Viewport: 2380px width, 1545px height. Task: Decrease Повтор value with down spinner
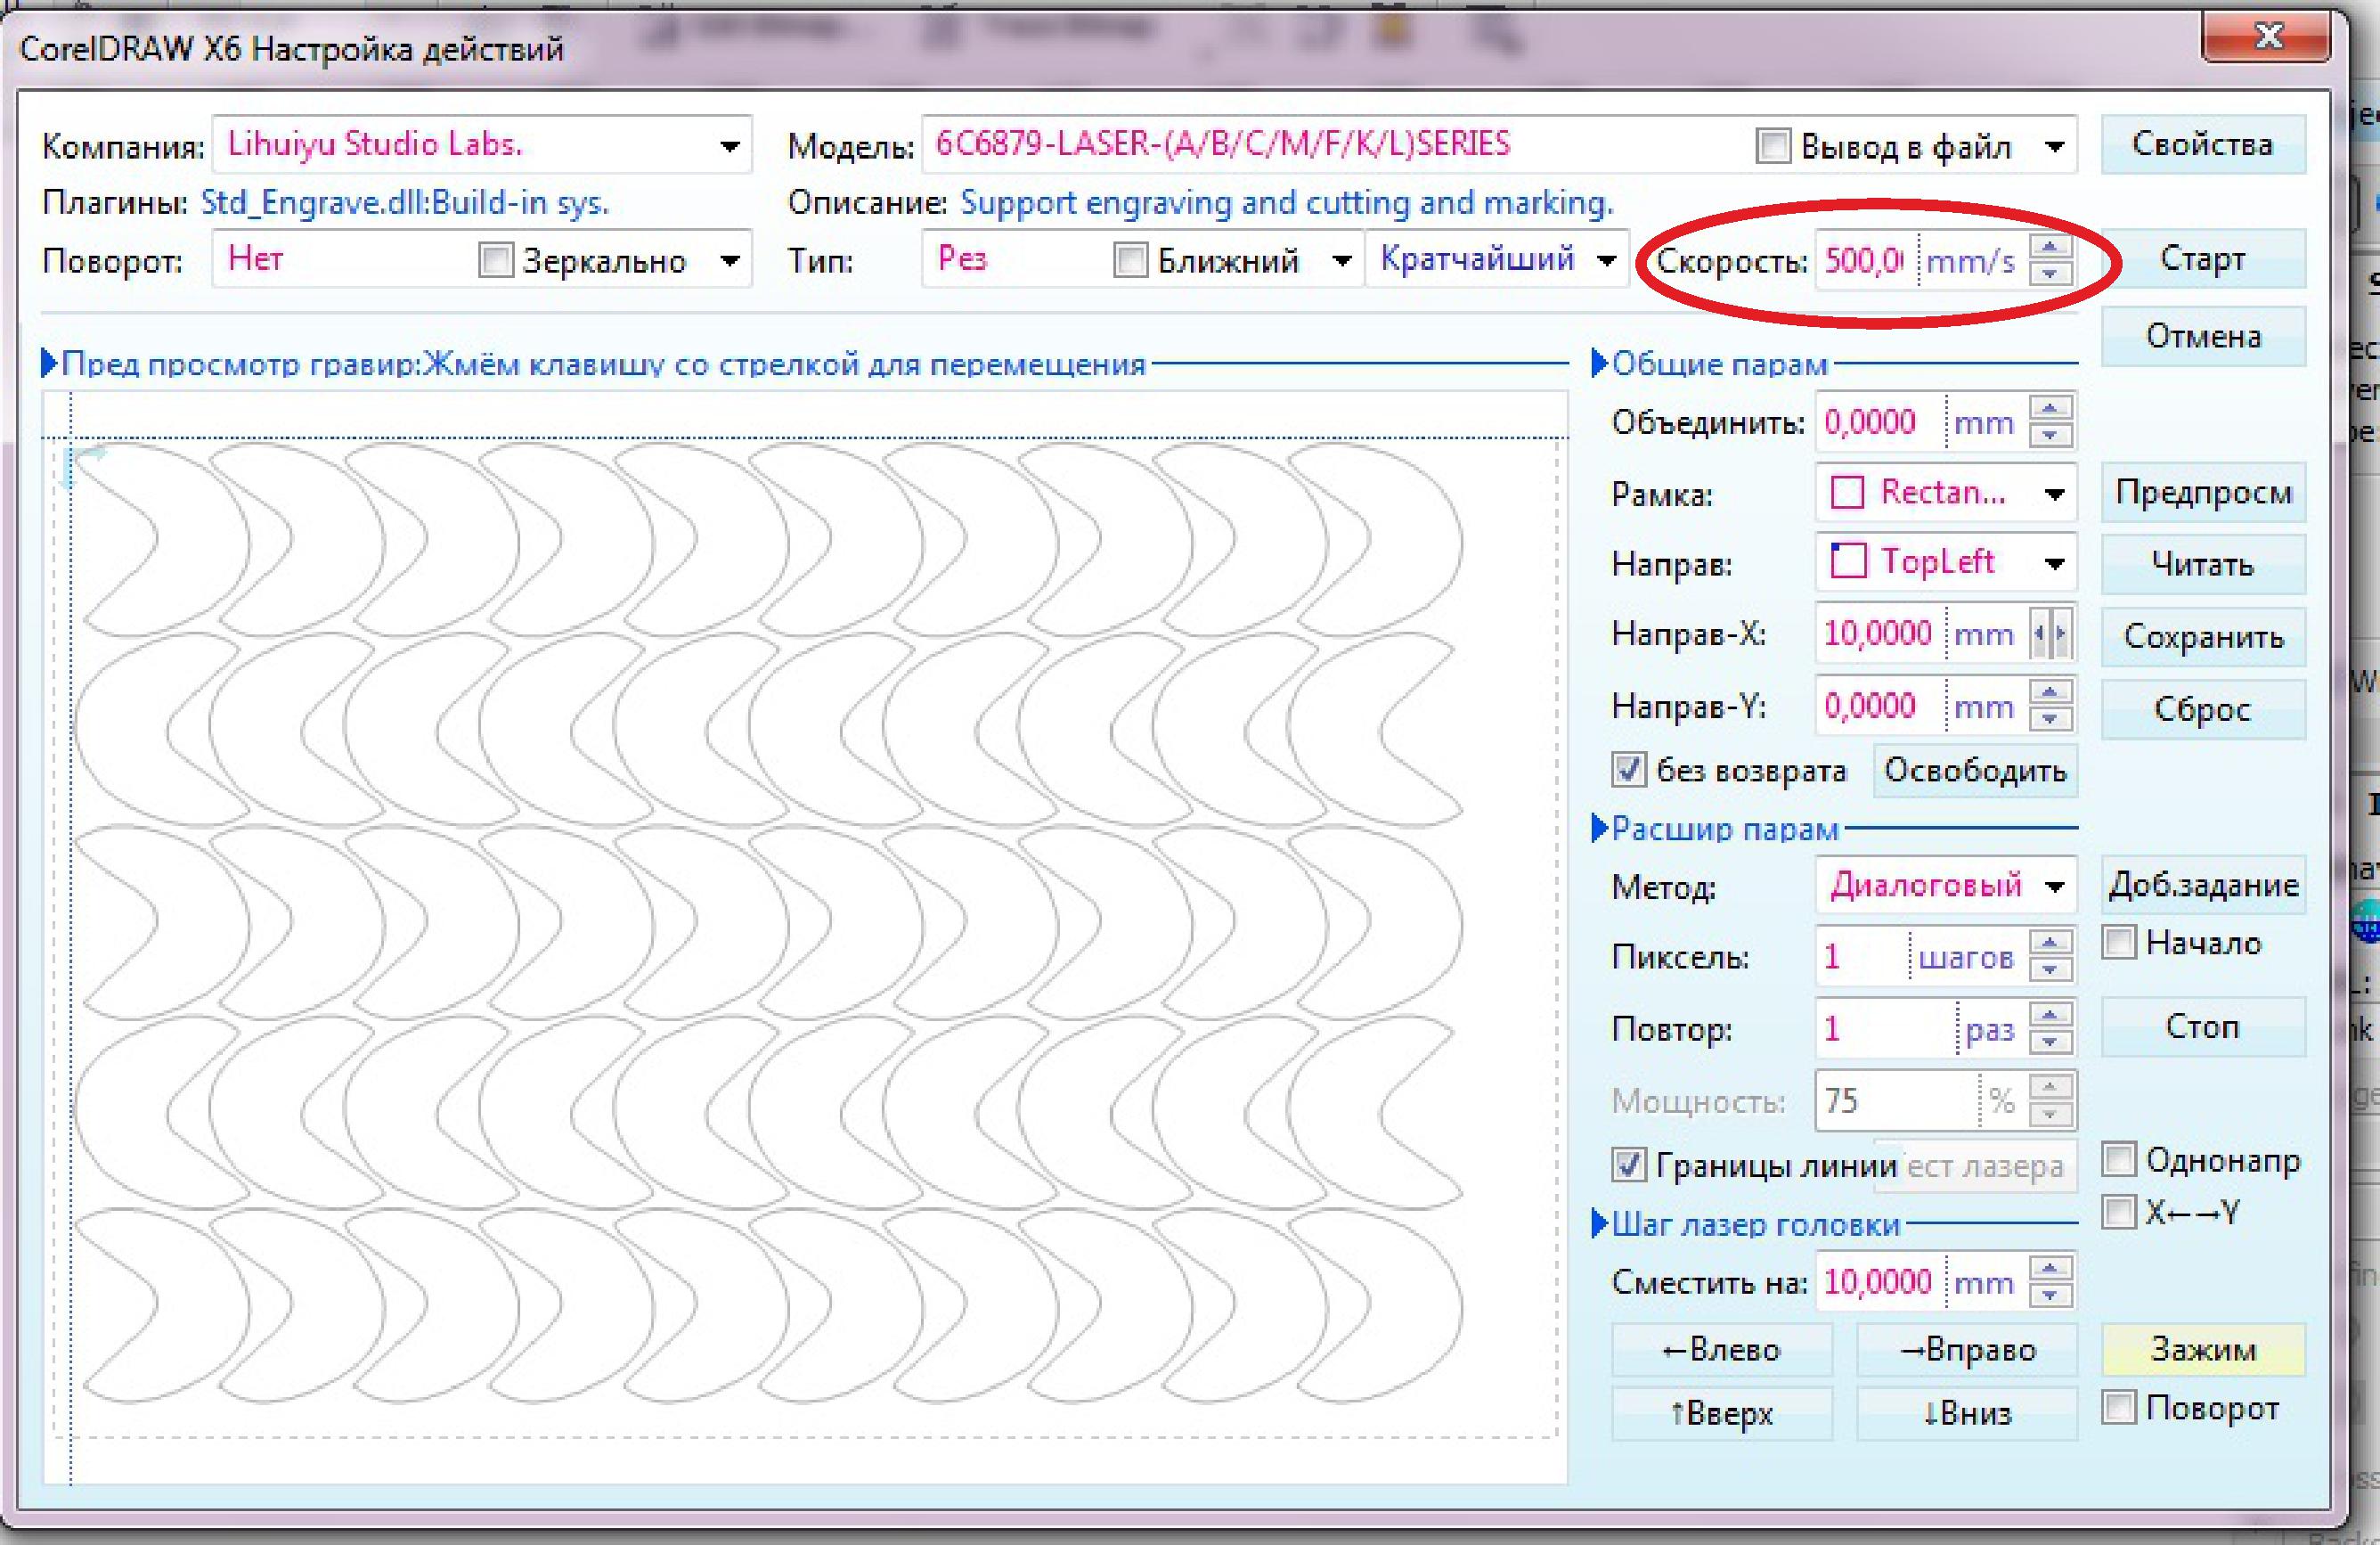[2050, 1043]
